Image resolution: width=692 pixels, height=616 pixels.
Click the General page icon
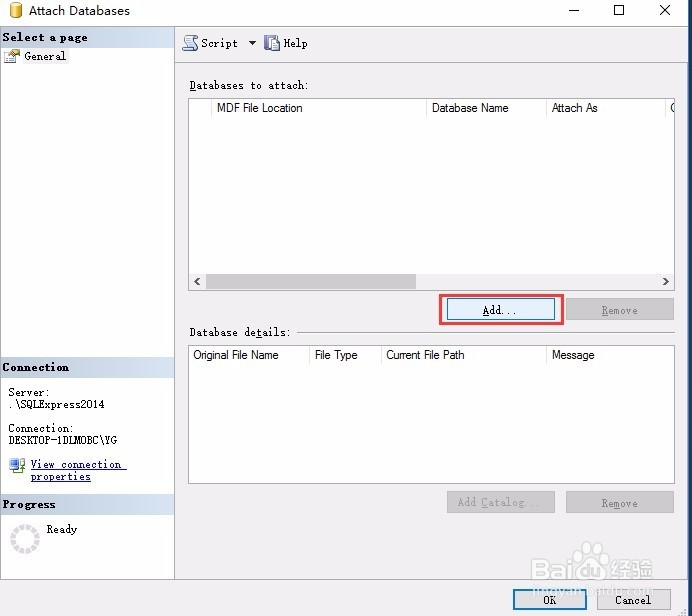(x=12, y=56)
